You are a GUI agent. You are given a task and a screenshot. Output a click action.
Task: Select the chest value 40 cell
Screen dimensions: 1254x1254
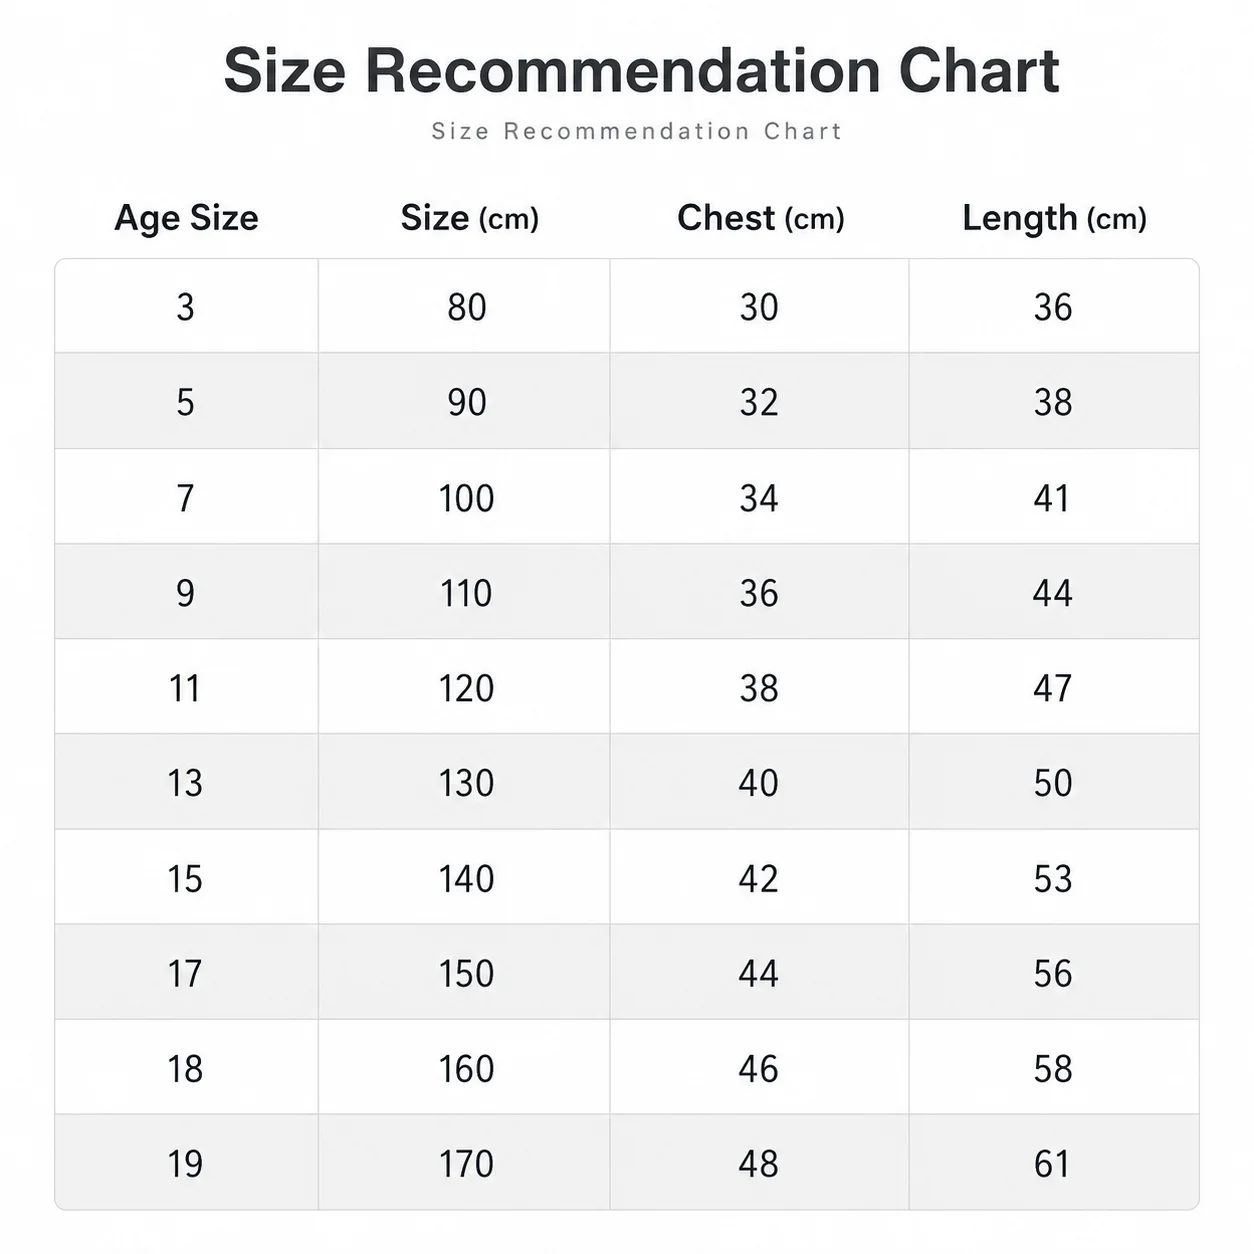point(759,782)
